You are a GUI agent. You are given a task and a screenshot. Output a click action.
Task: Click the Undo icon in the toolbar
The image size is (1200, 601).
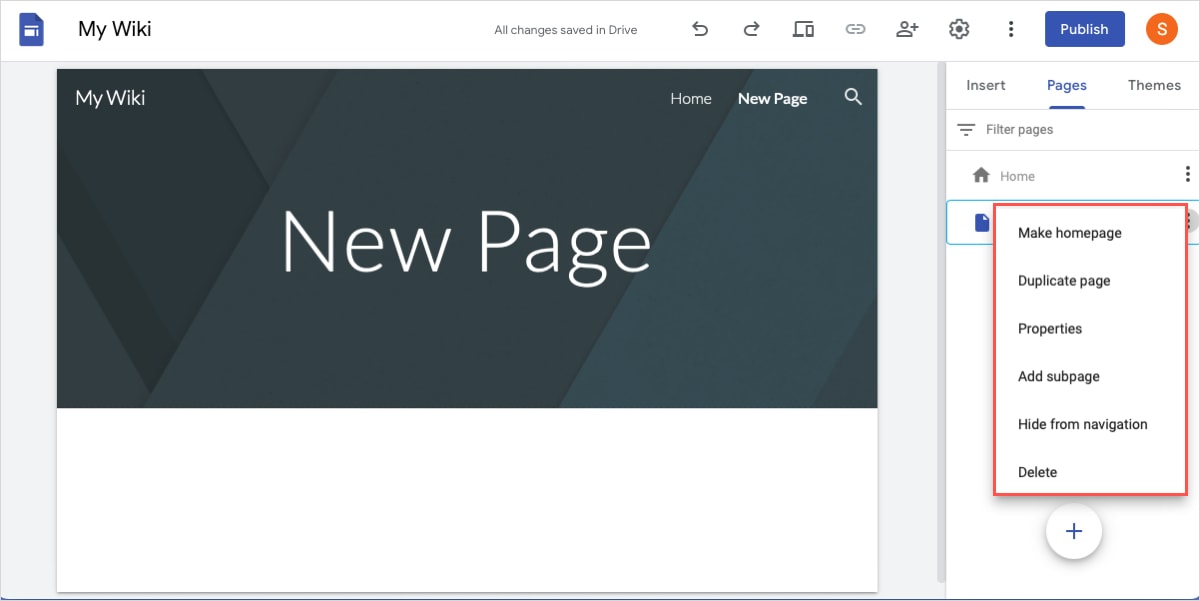(700, 29)
